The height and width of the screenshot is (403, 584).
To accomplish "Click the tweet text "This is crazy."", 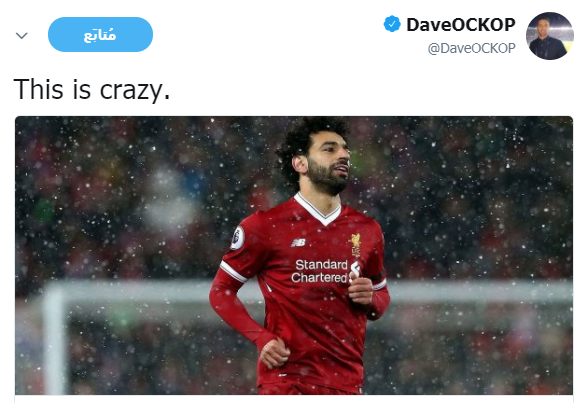I will pyautogui.click(x=92, y=89).
